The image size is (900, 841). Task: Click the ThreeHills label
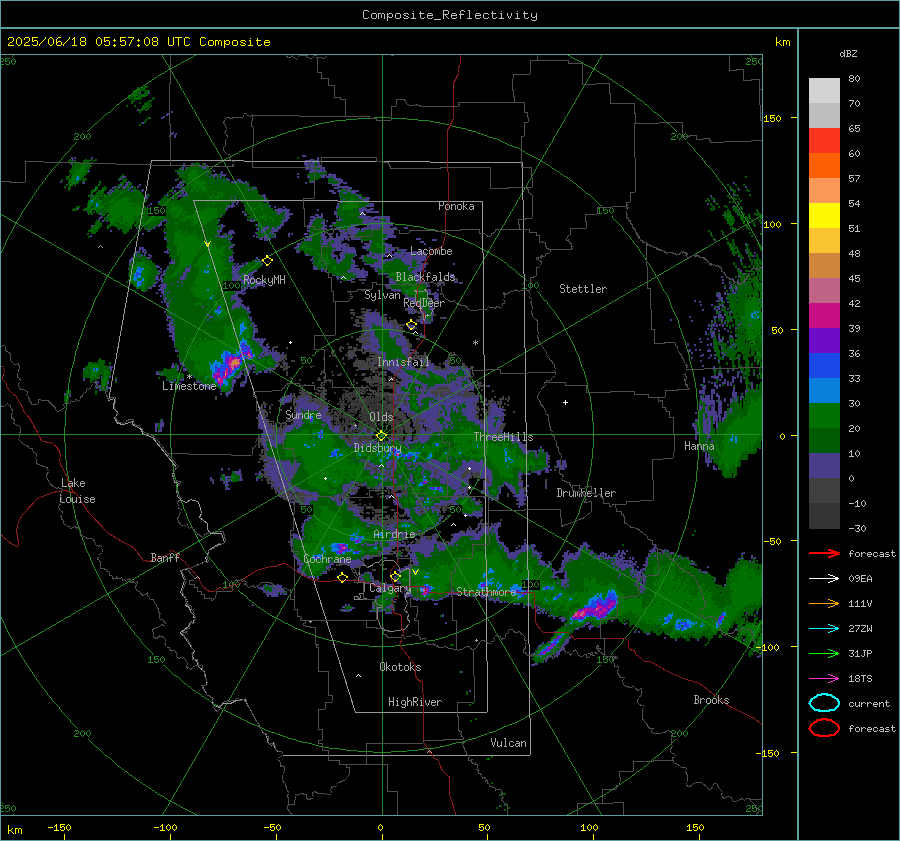click(x=503, y=437)
